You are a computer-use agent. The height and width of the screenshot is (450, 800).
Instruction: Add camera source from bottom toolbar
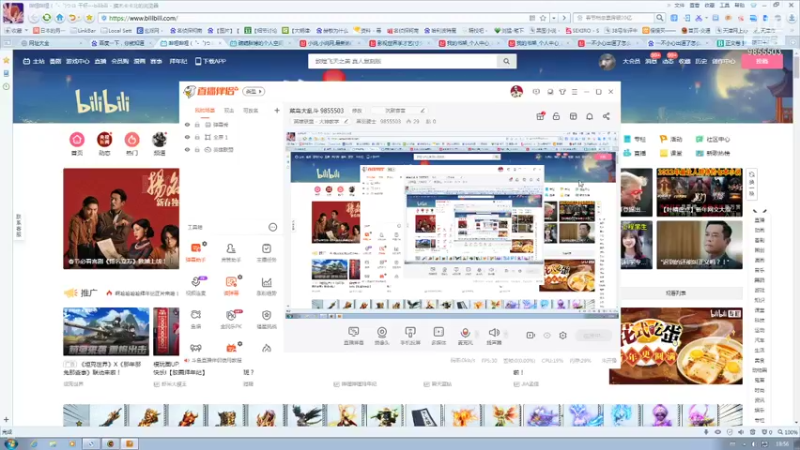[382, 336]
